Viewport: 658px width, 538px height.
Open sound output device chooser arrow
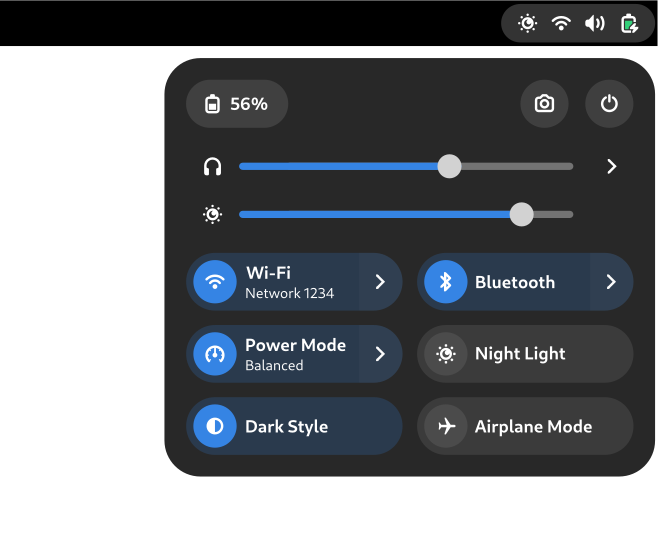tap(612, 167)
